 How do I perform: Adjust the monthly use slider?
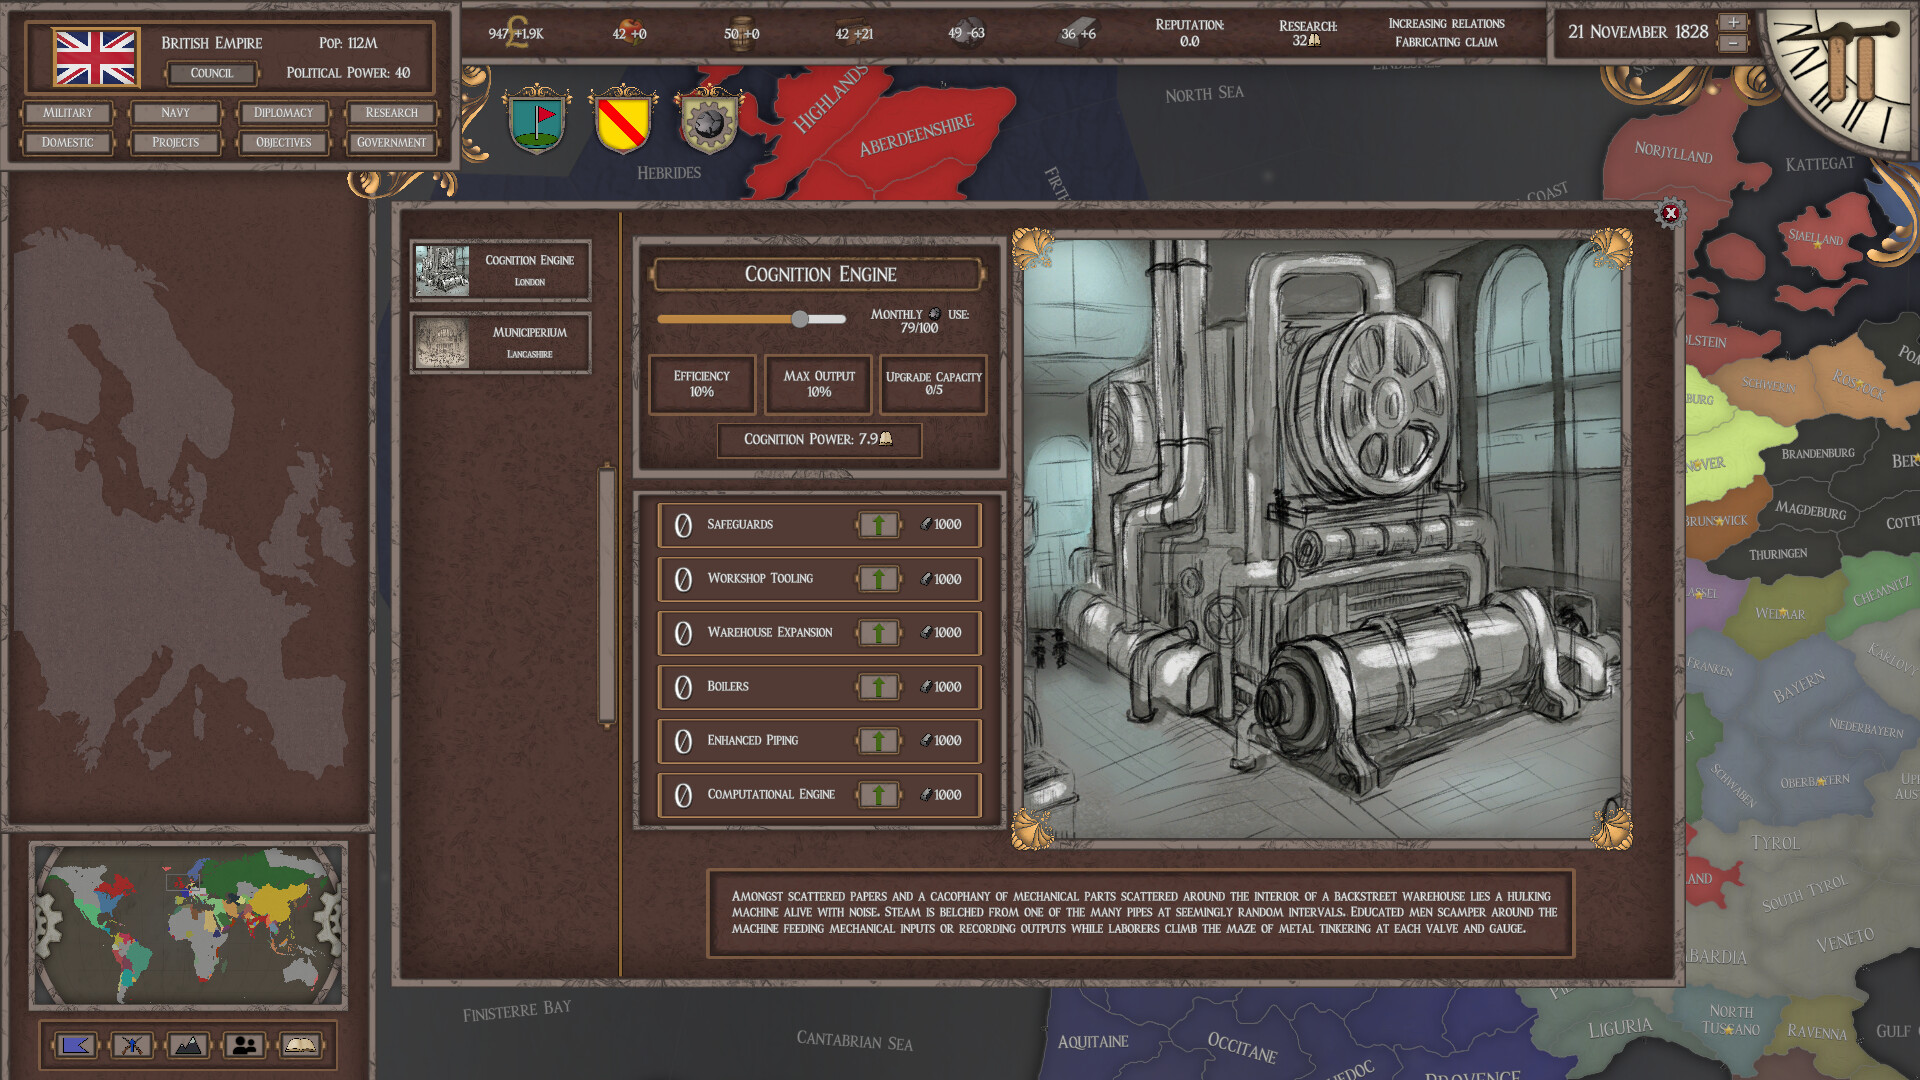[x=800, y=318]
